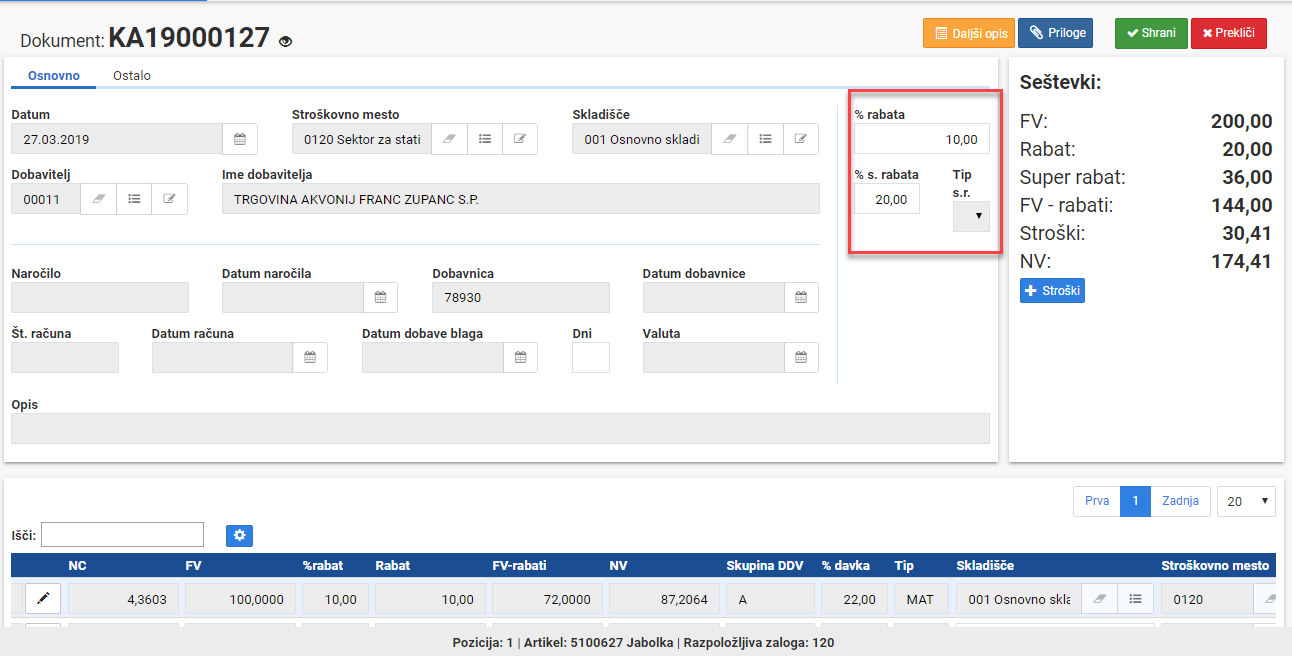Switch to the Osnovno tab
Image resolution: width=1292 pixels, height=656 pixels.
coord(54,76)
